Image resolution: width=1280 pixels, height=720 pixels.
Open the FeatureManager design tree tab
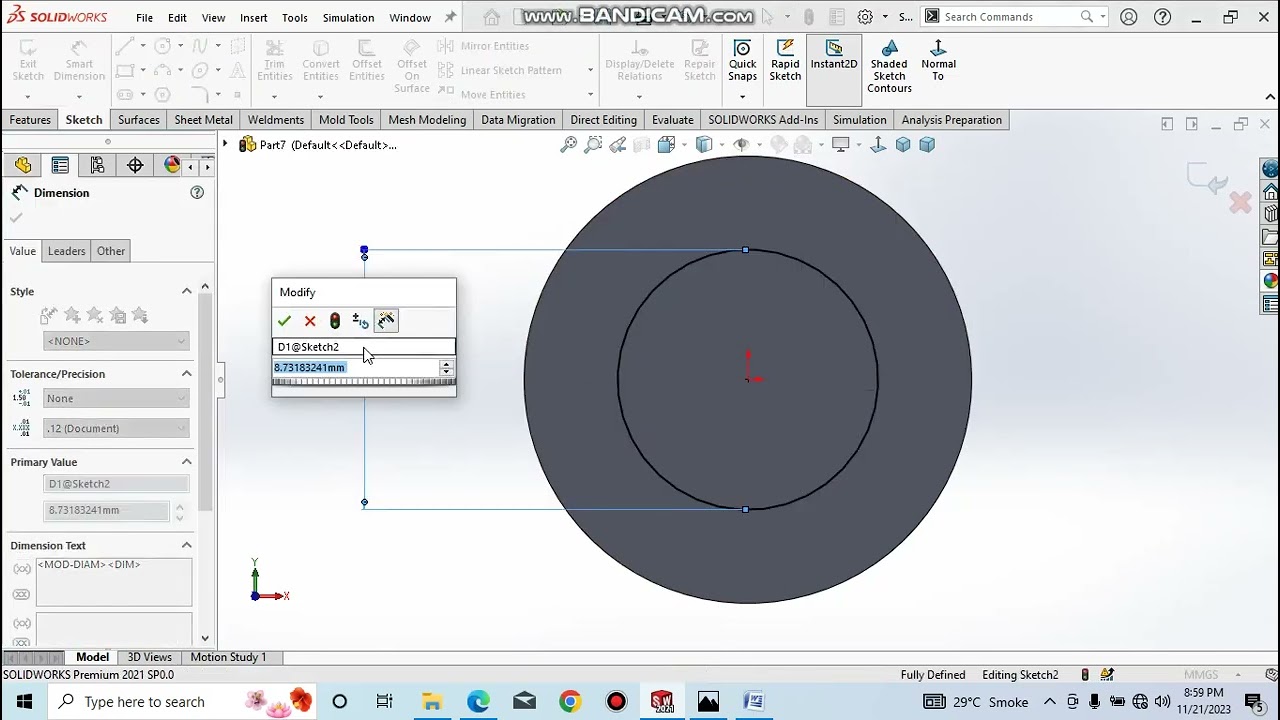[x=23, y=165]
